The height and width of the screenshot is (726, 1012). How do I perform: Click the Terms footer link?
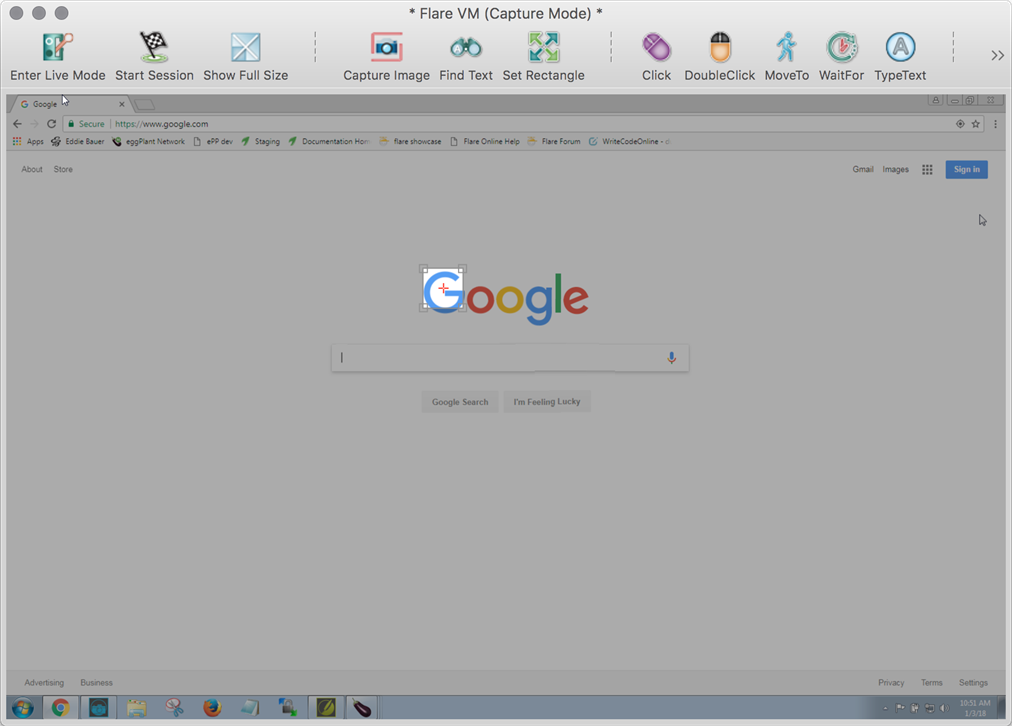931,683
